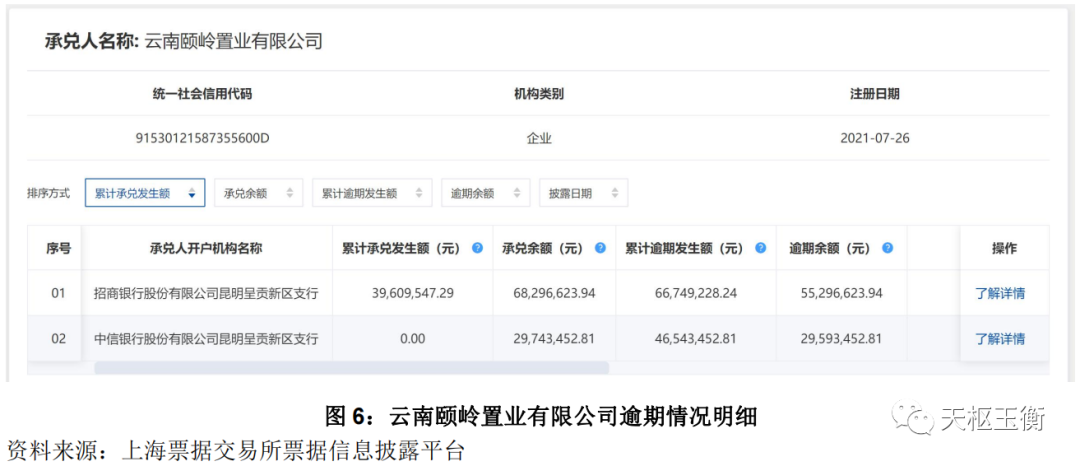This screenshot has width=1080, height=466.
Task: Click question mark icon beside 逾期余额（元）
Action: 887,248
